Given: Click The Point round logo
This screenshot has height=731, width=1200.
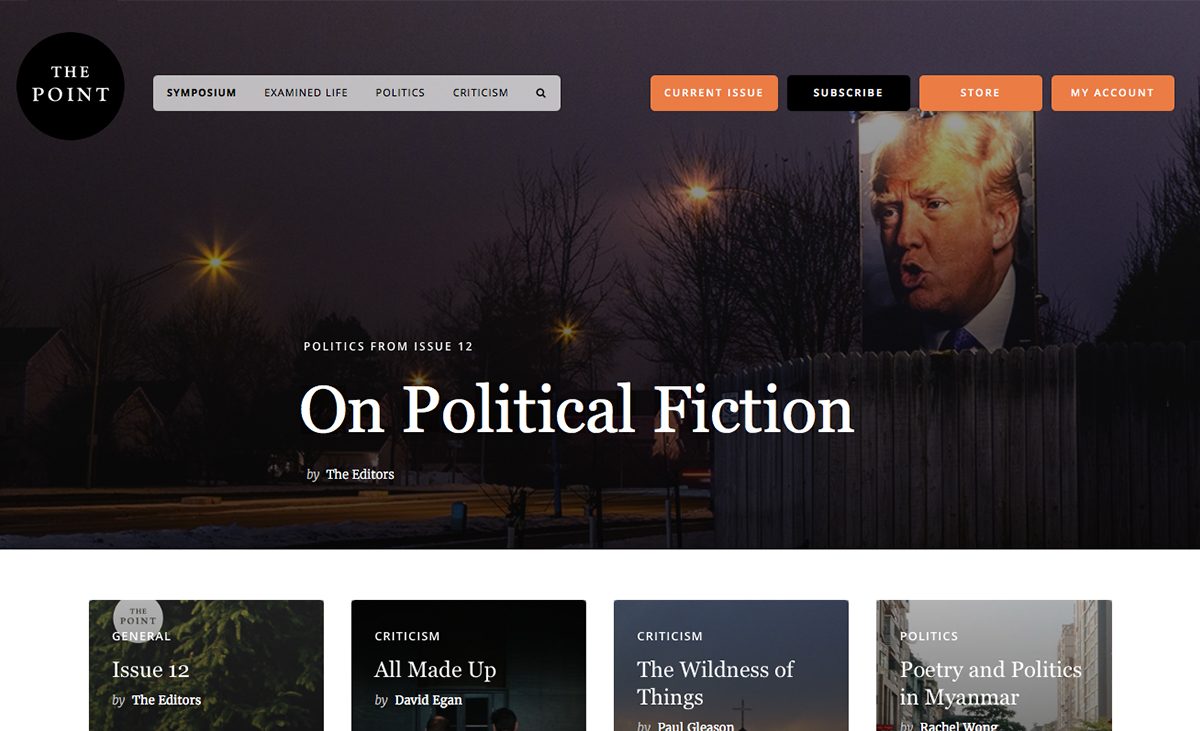Looking at the screenshot, I should pos(70,85).
